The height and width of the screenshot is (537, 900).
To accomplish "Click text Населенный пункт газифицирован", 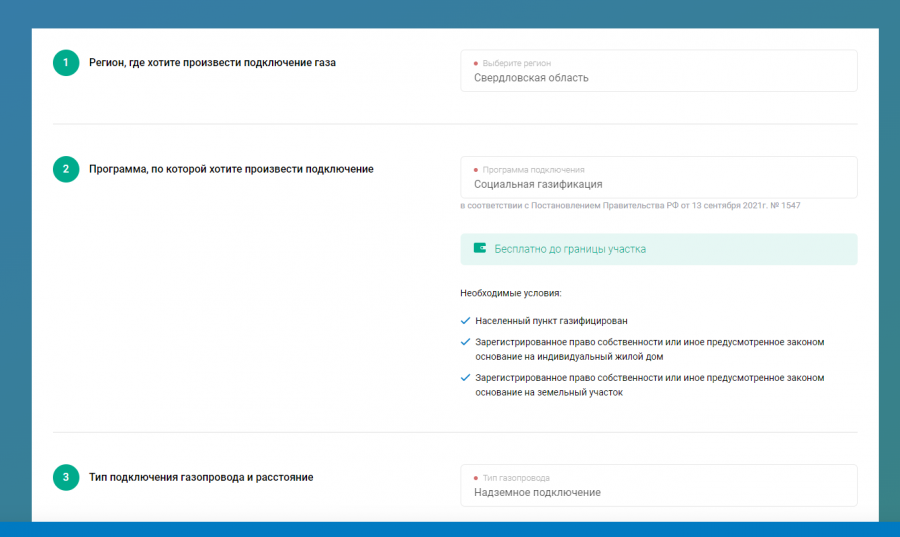I will click(551, 321).
